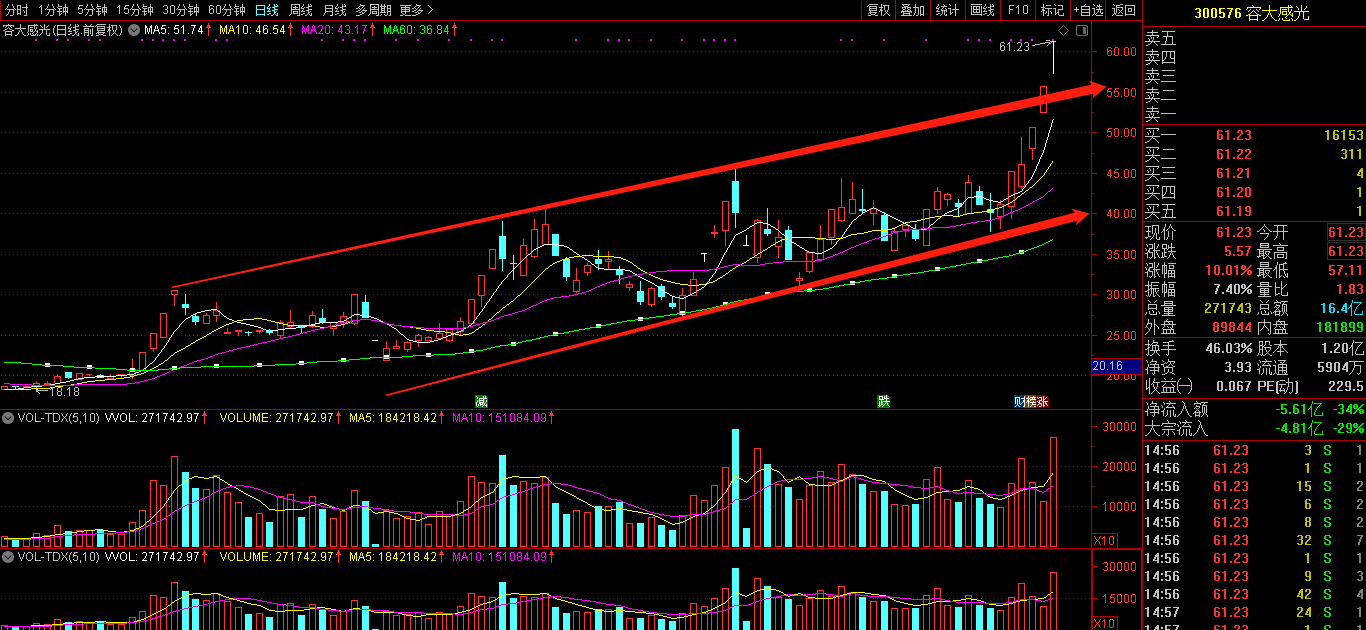The height and width of the screenshot is (630, 1366).
Task: Switch to the 分时 intraday view
Action: (16, 10)
